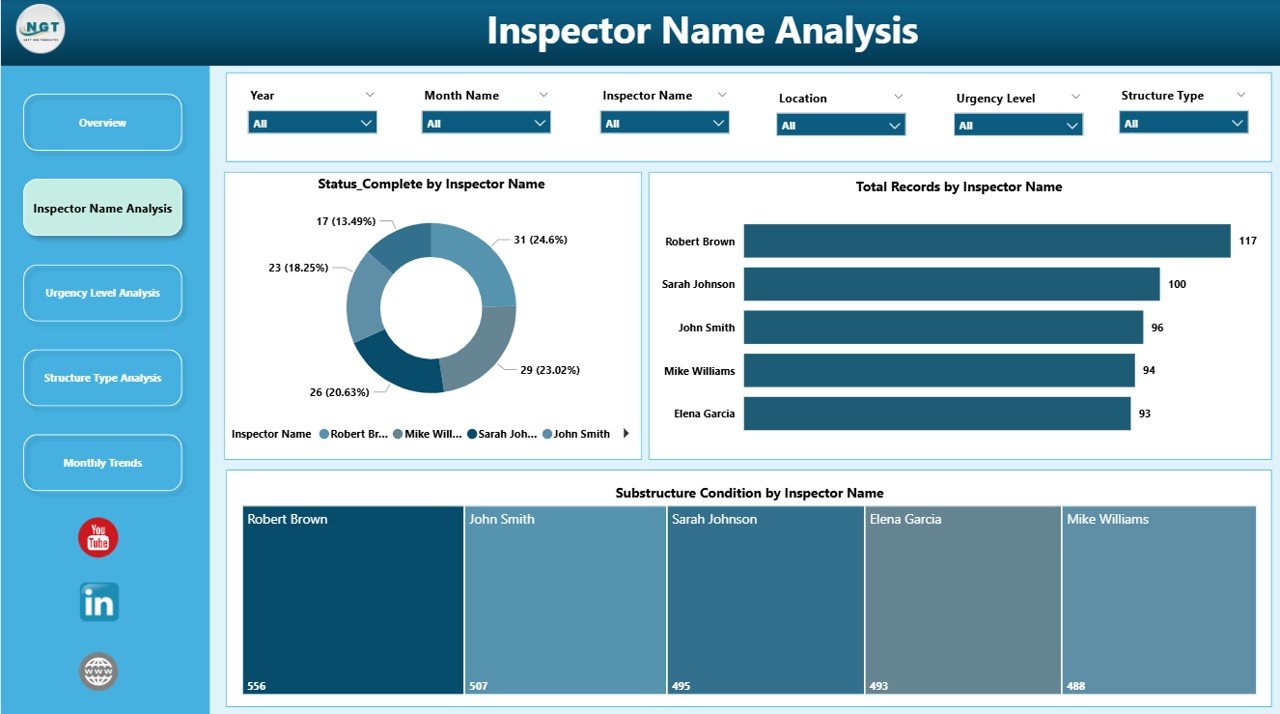1280x714 pixels.
Task: Click the legend expand arrow on donut chart
Action: [x=625, y=434]
